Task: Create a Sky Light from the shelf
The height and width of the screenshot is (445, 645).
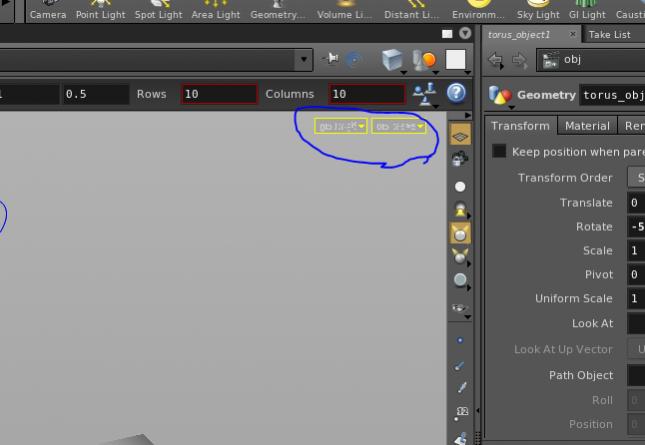Action: click(538, 10)
